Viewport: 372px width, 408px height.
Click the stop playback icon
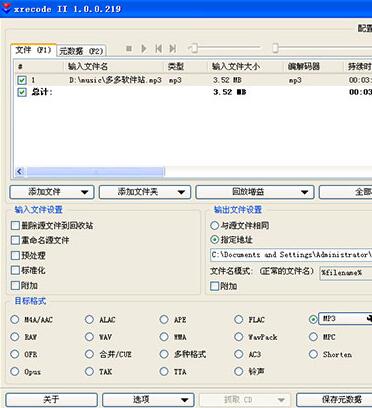pyautogui.click(x=129, y=49)
